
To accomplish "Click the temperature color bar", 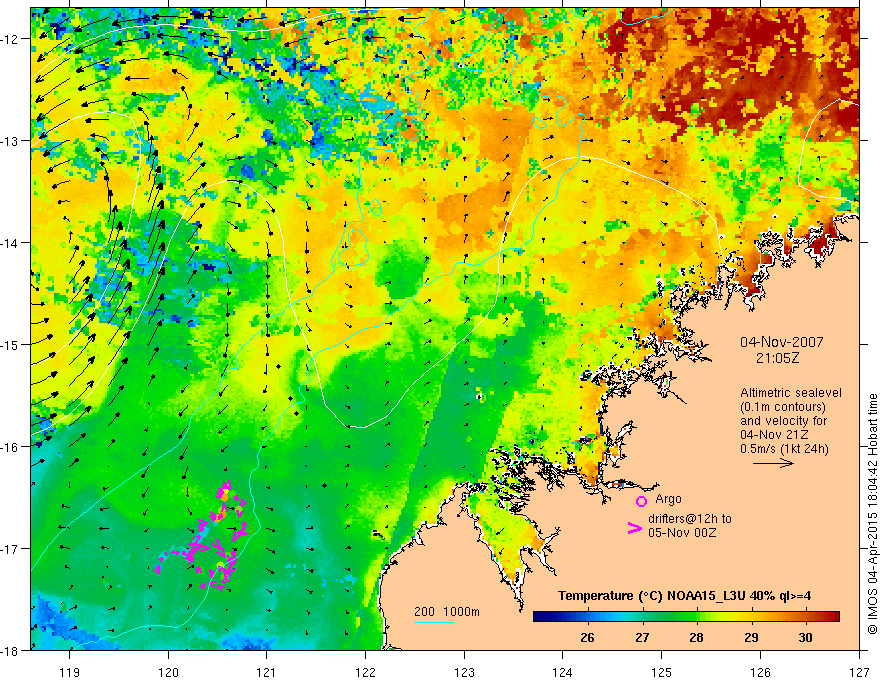I will 686,617.
